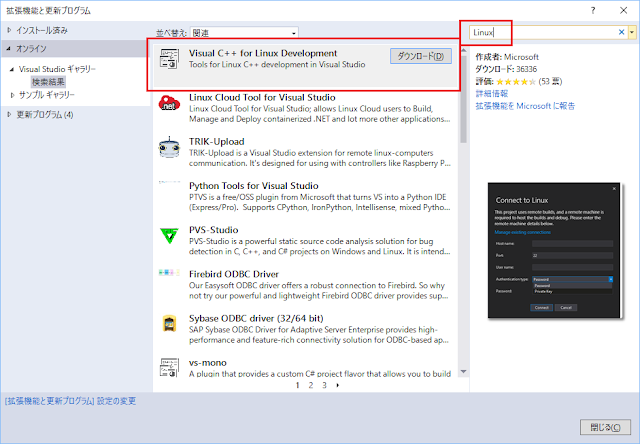Click the Linux Cloud Tool red .net icon

[x=169, y=103]
